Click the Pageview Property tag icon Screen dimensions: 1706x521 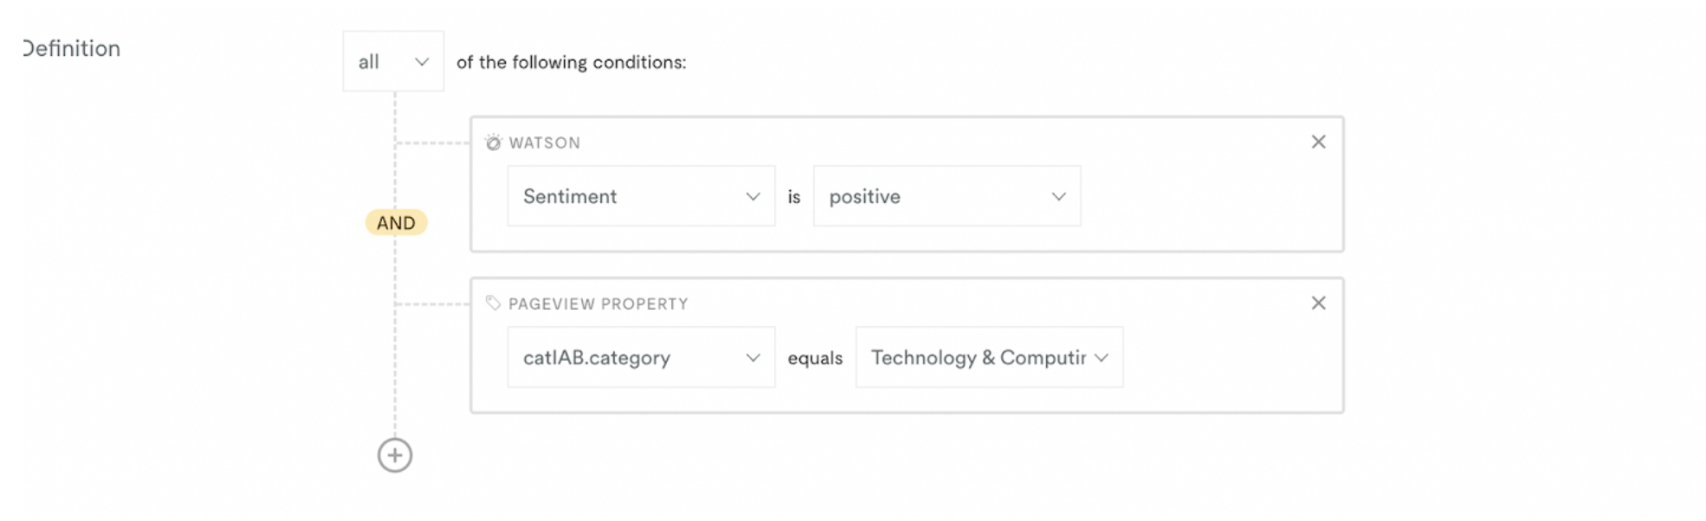coord(493,303)
